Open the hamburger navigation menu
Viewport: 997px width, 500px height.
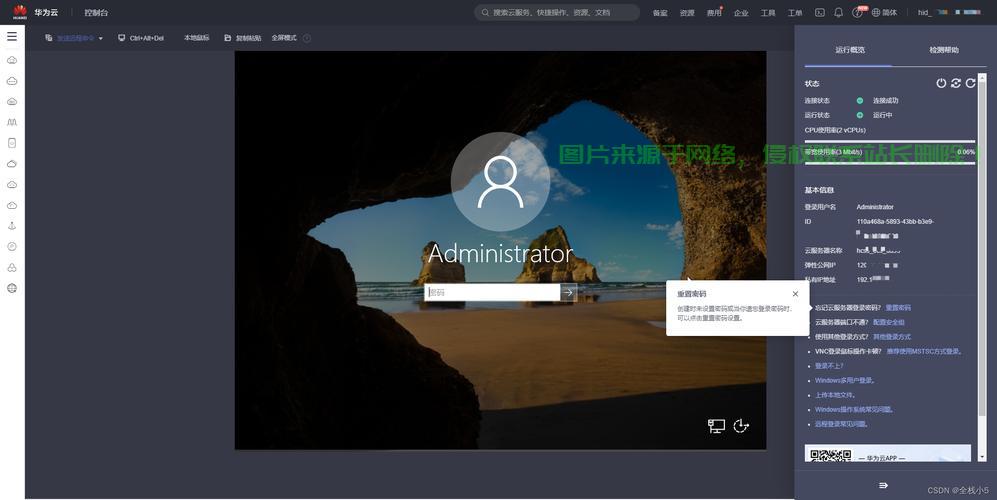coord(12,36)
